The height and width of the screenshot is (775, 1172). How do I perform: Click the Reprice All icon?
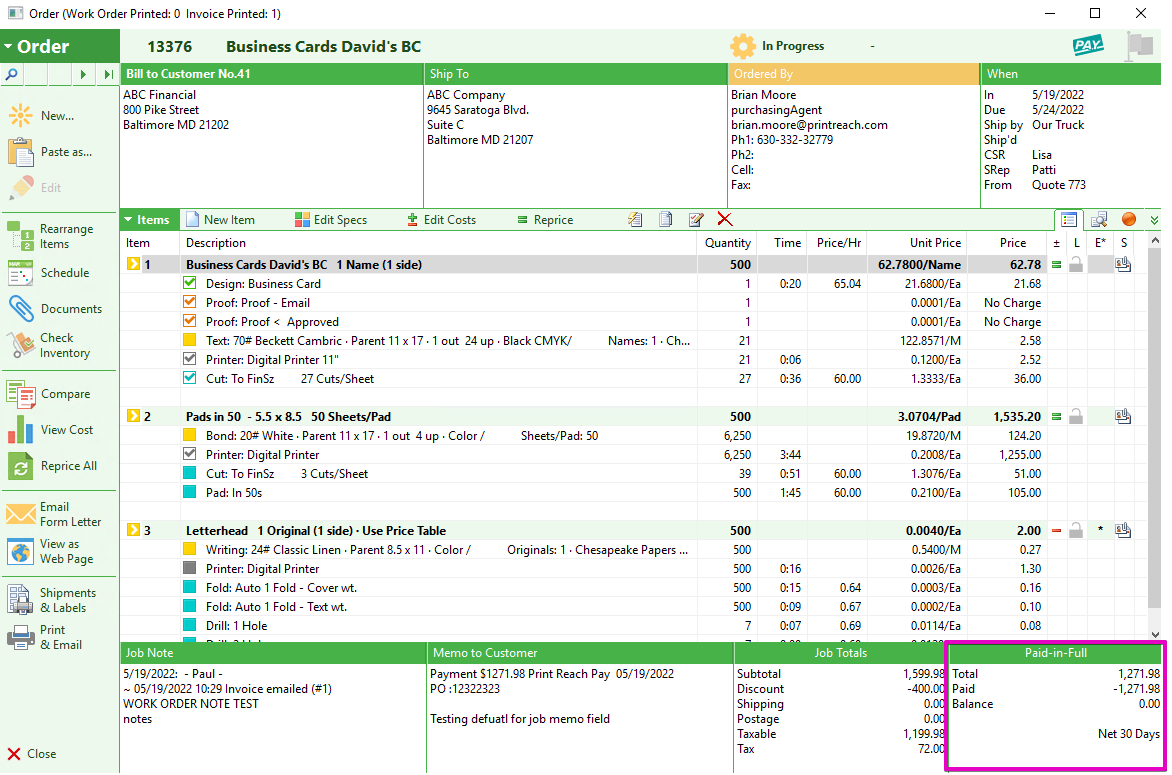click(x=20, y=466)
